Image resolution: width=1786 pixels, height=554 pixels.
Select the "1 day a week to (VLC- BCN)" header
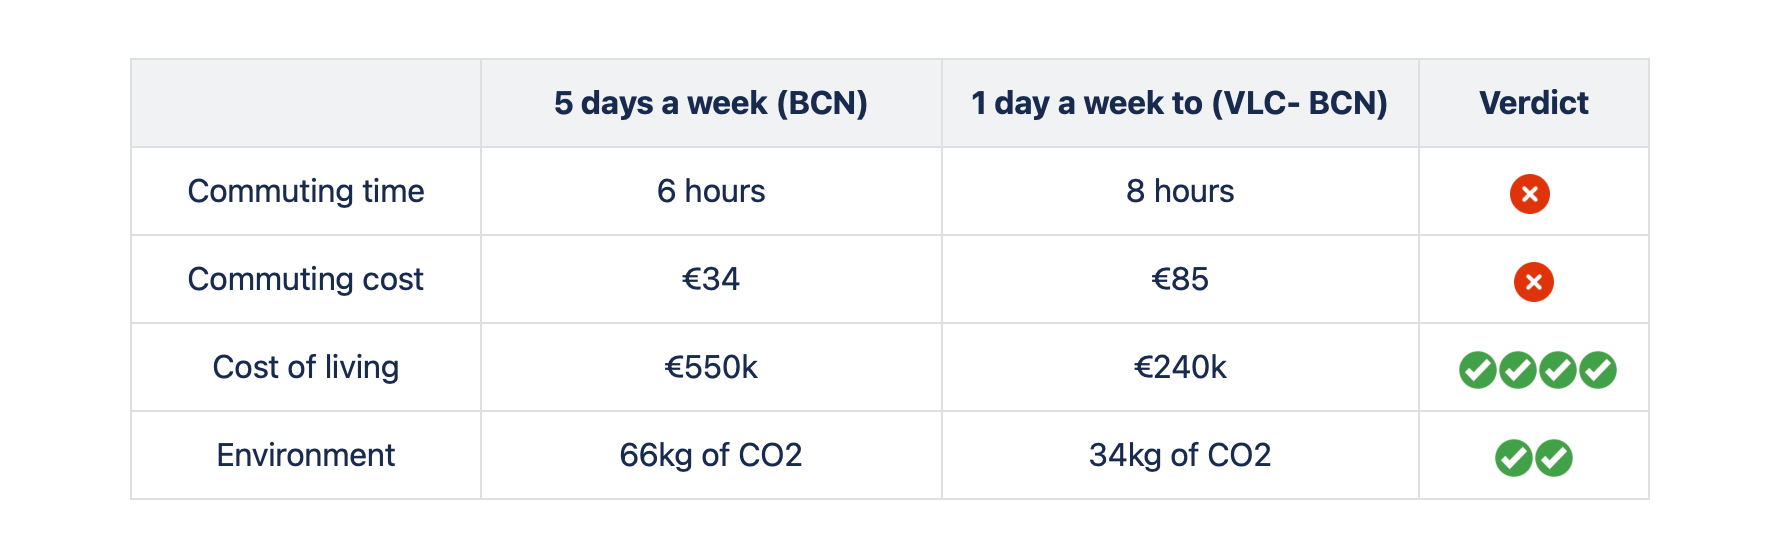pyautogui.click(x=1179, y=103)
